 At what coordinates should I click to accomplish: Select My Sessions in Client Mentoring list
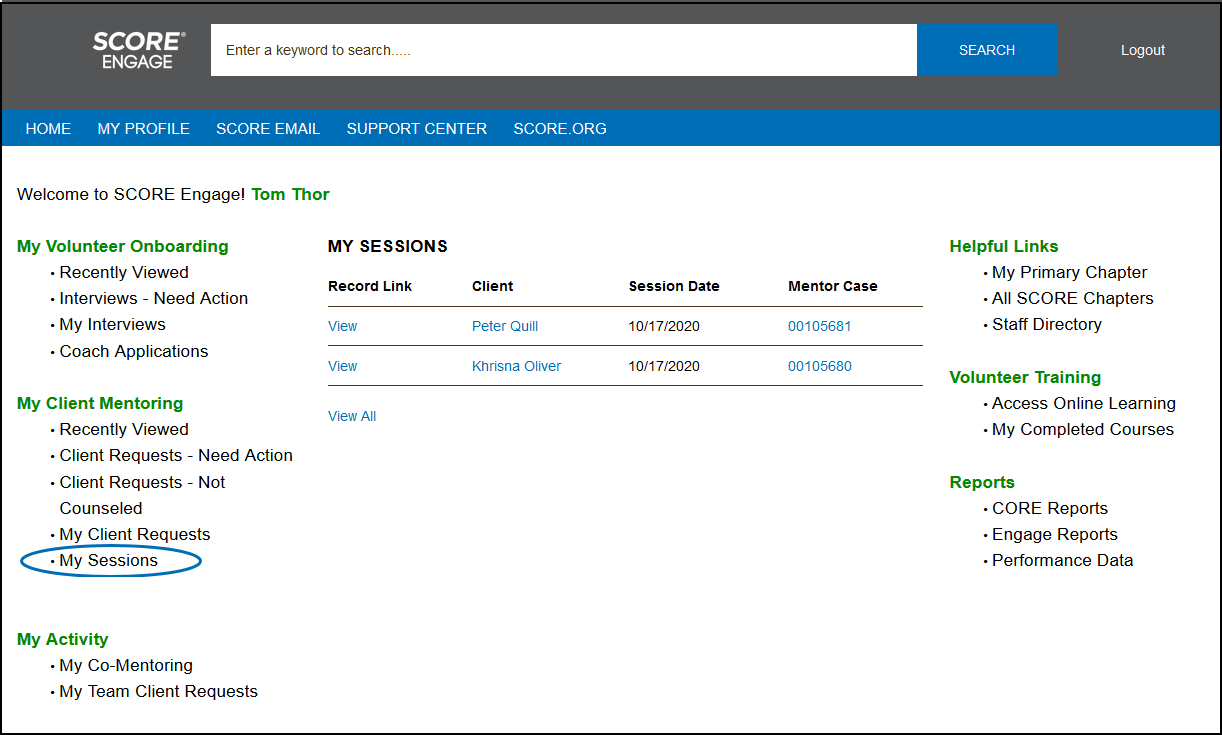pyautogui.click(x=108, y=561)
